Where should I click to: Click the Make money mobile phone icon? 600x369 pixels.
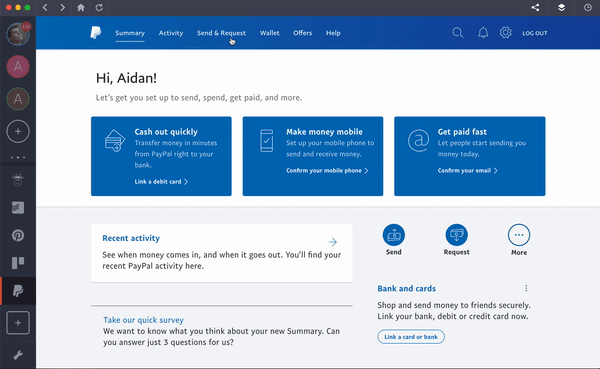pos(267,140)
